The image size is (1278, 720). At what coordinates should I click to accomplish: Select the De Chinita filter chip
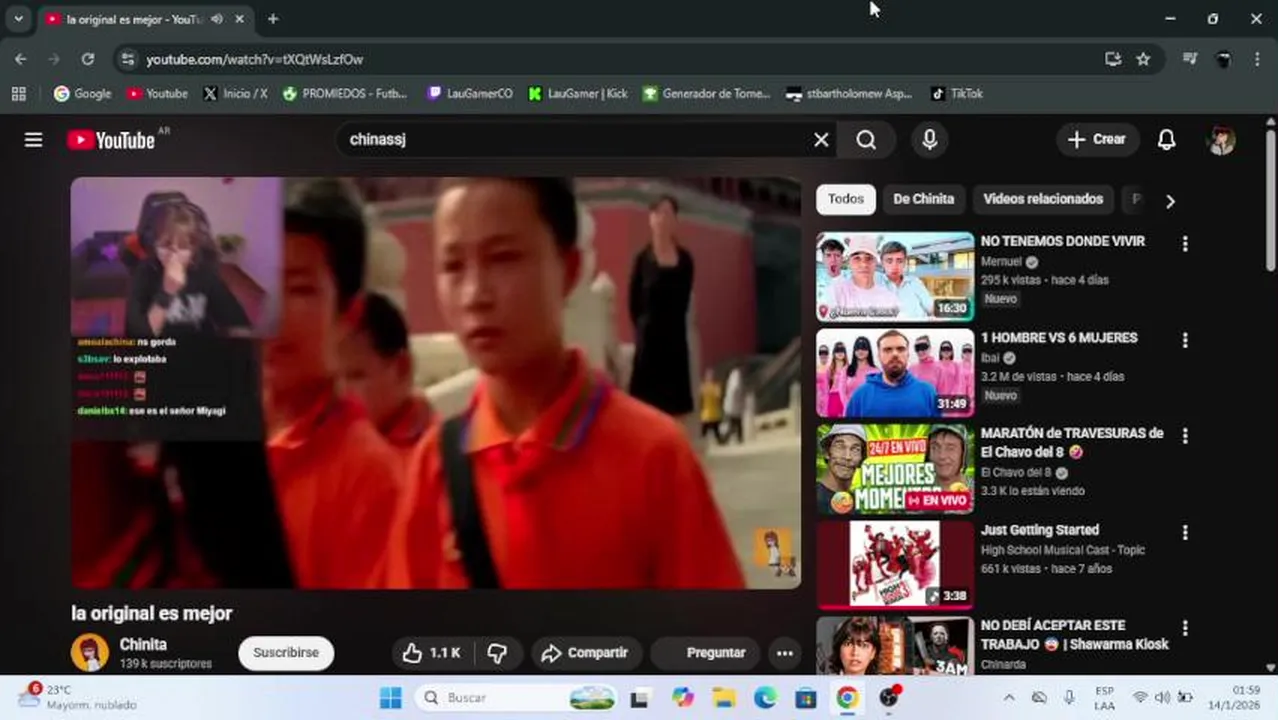point(923,199)
